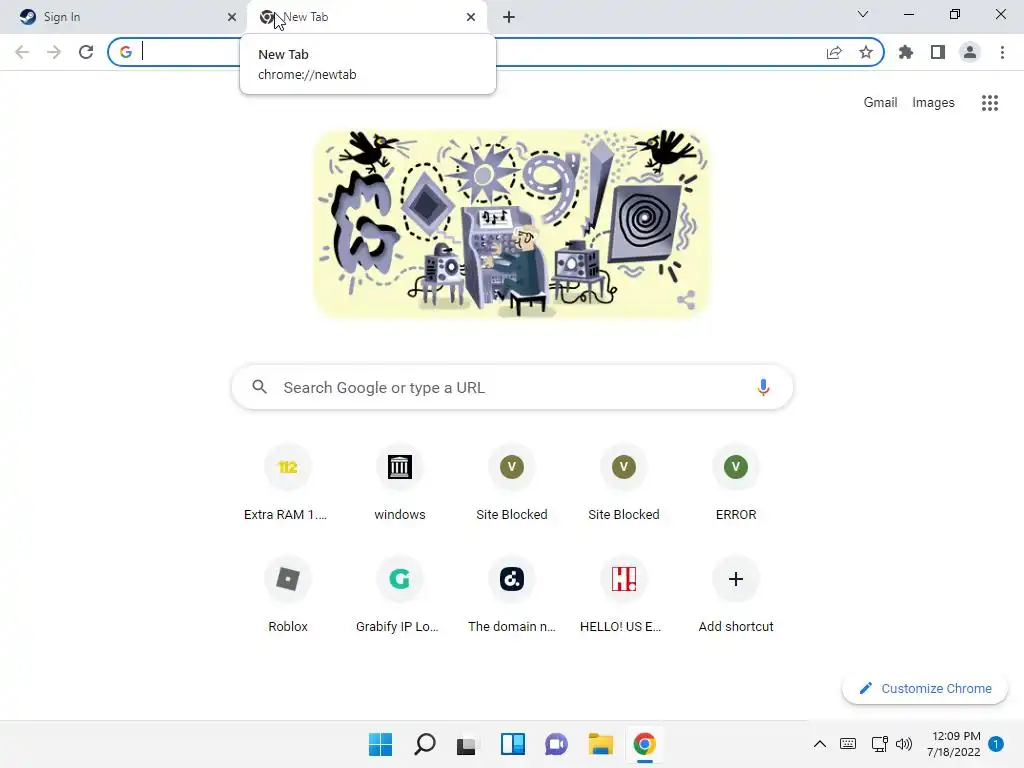Open the Images link
The image size is (1024, 768).
(x=933, y=103)
